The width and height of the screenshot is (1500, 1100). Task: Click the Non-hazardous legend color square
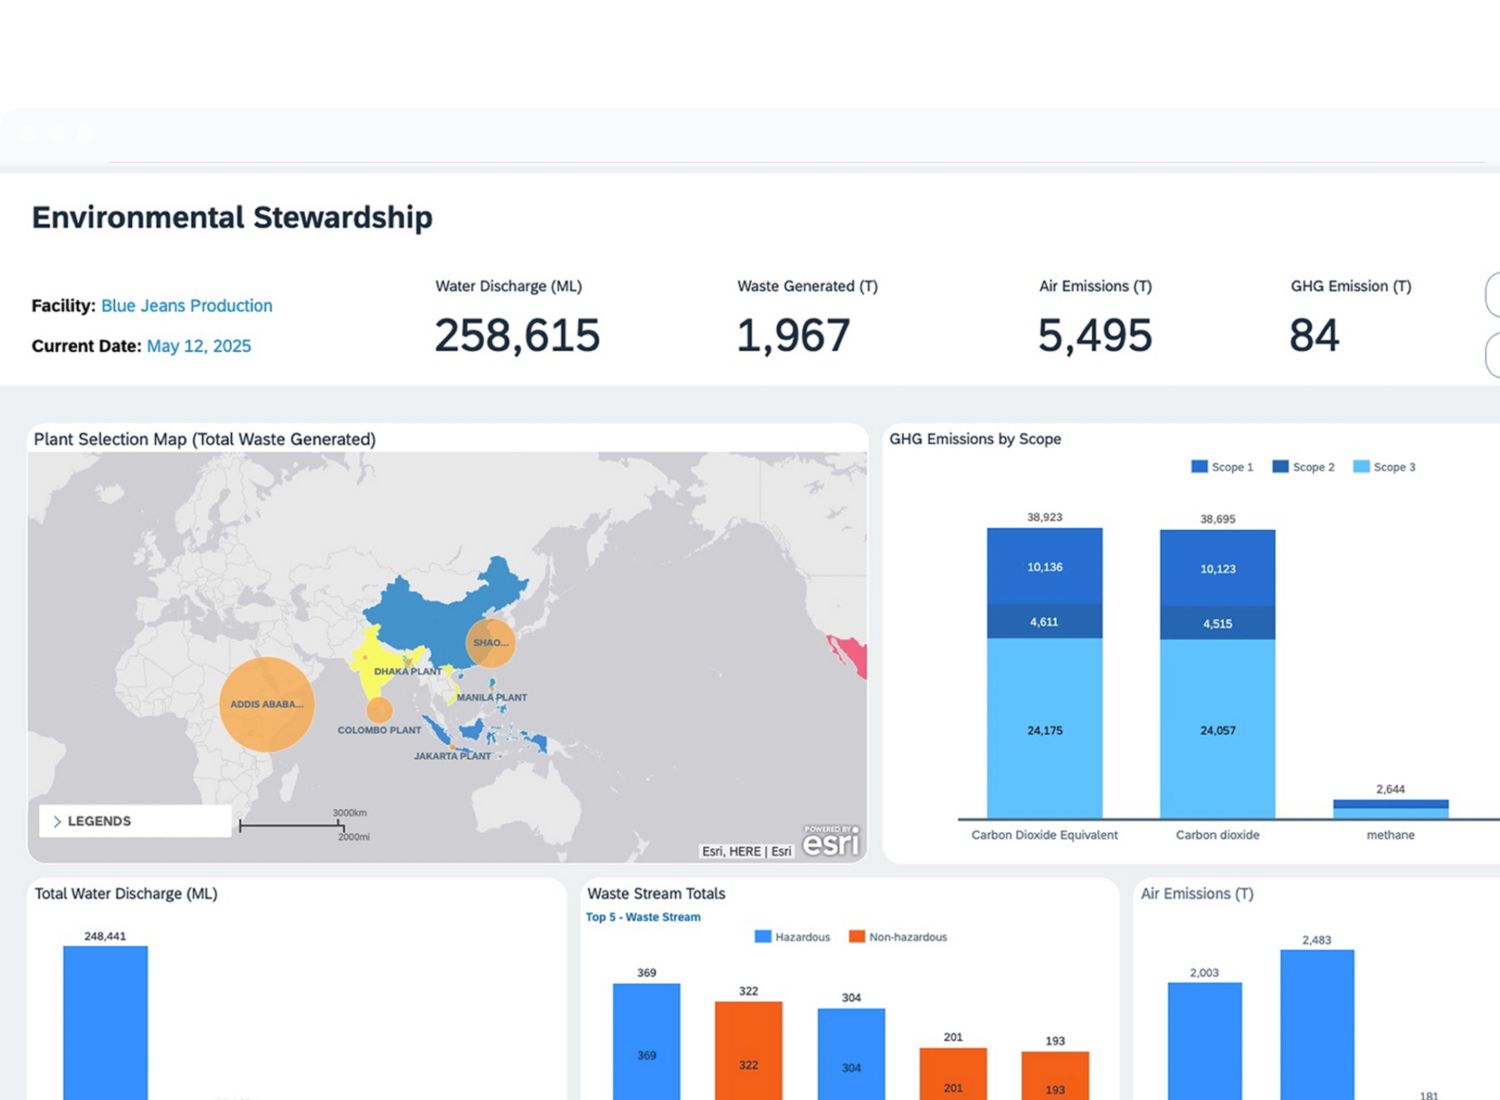tap(856, 937)
